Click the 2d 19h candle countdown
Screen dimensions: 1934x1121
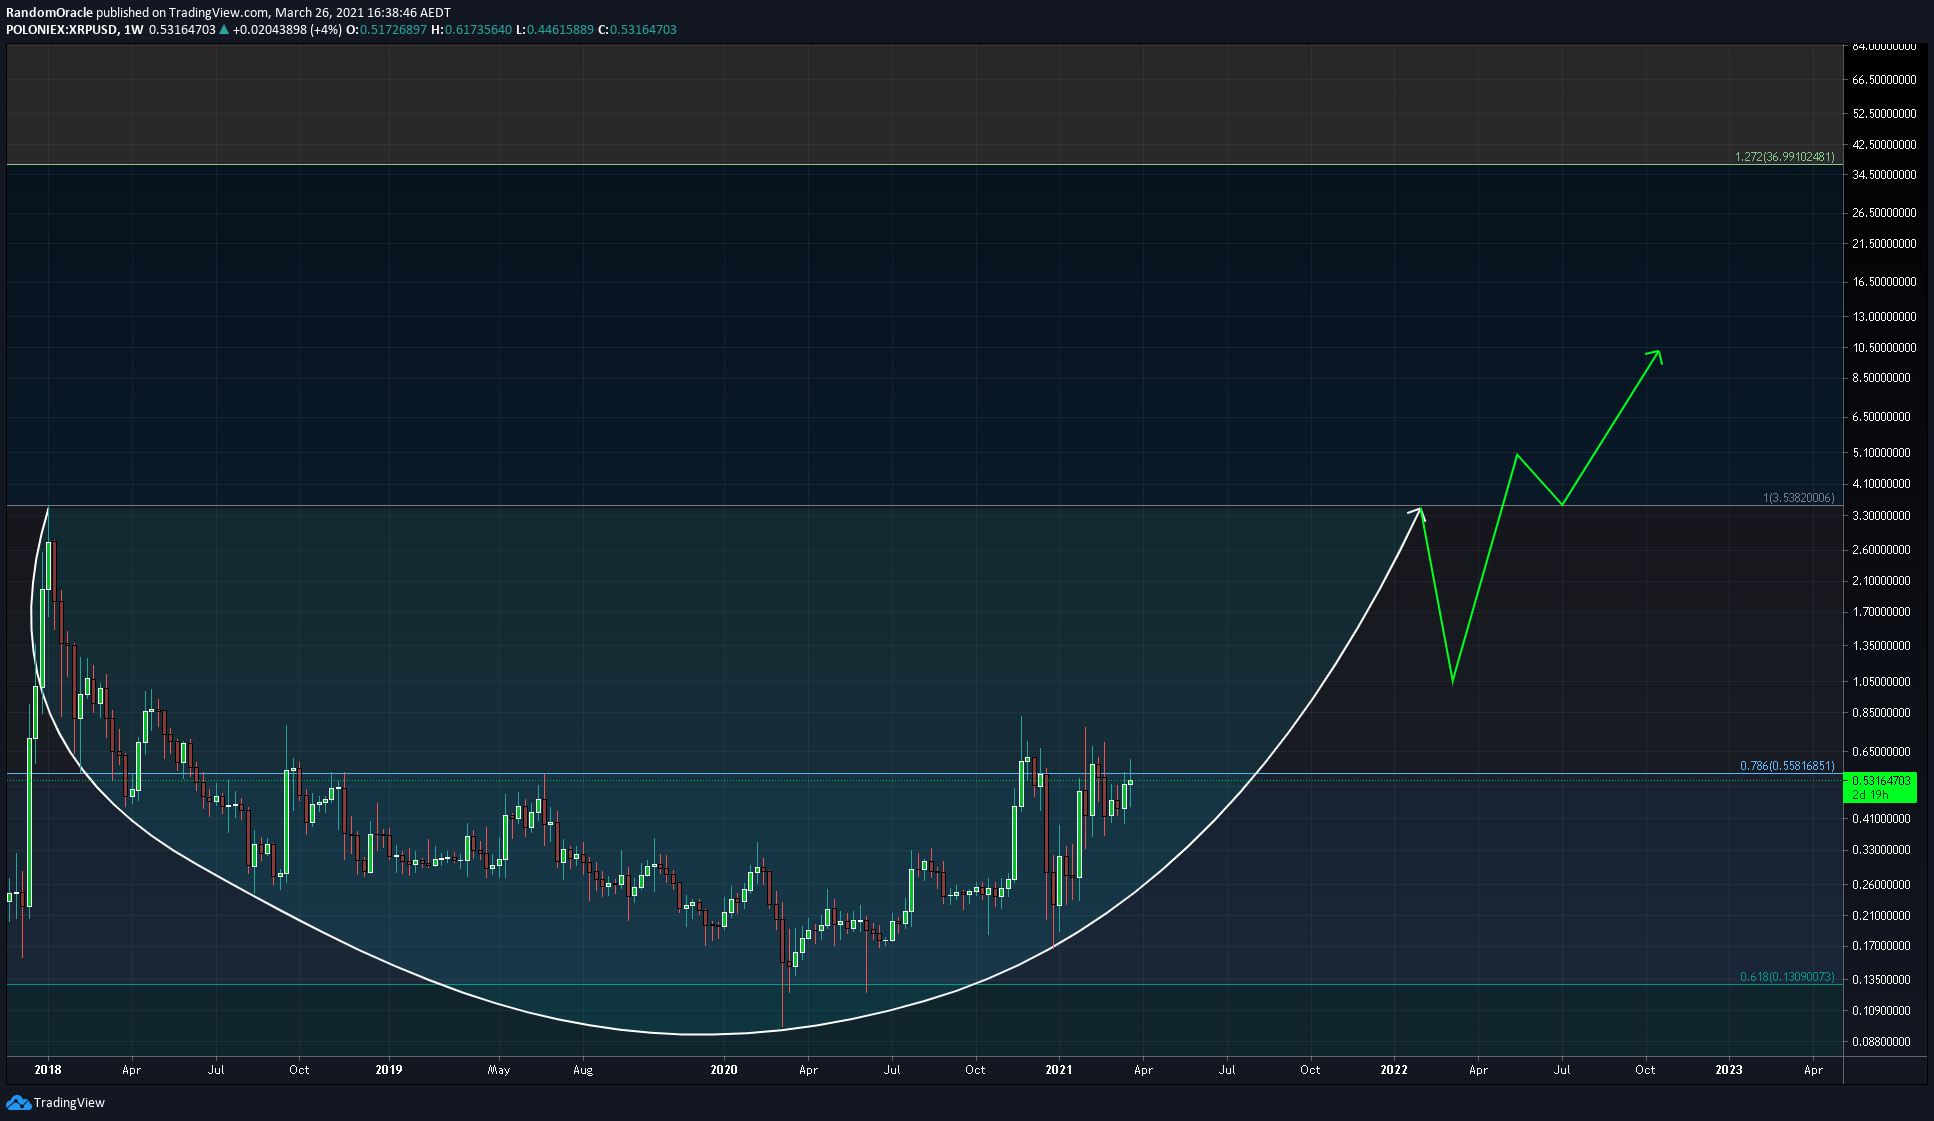coord(1870,795)
